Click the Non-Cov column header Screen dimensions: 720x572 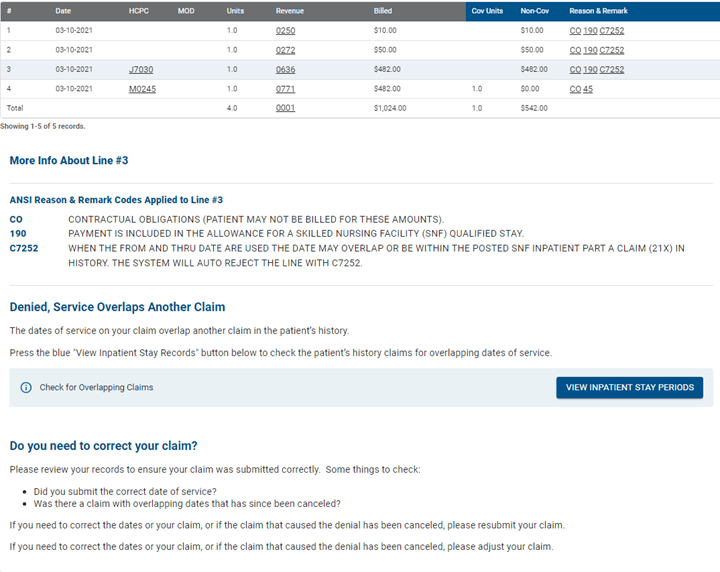coord(535,11)
